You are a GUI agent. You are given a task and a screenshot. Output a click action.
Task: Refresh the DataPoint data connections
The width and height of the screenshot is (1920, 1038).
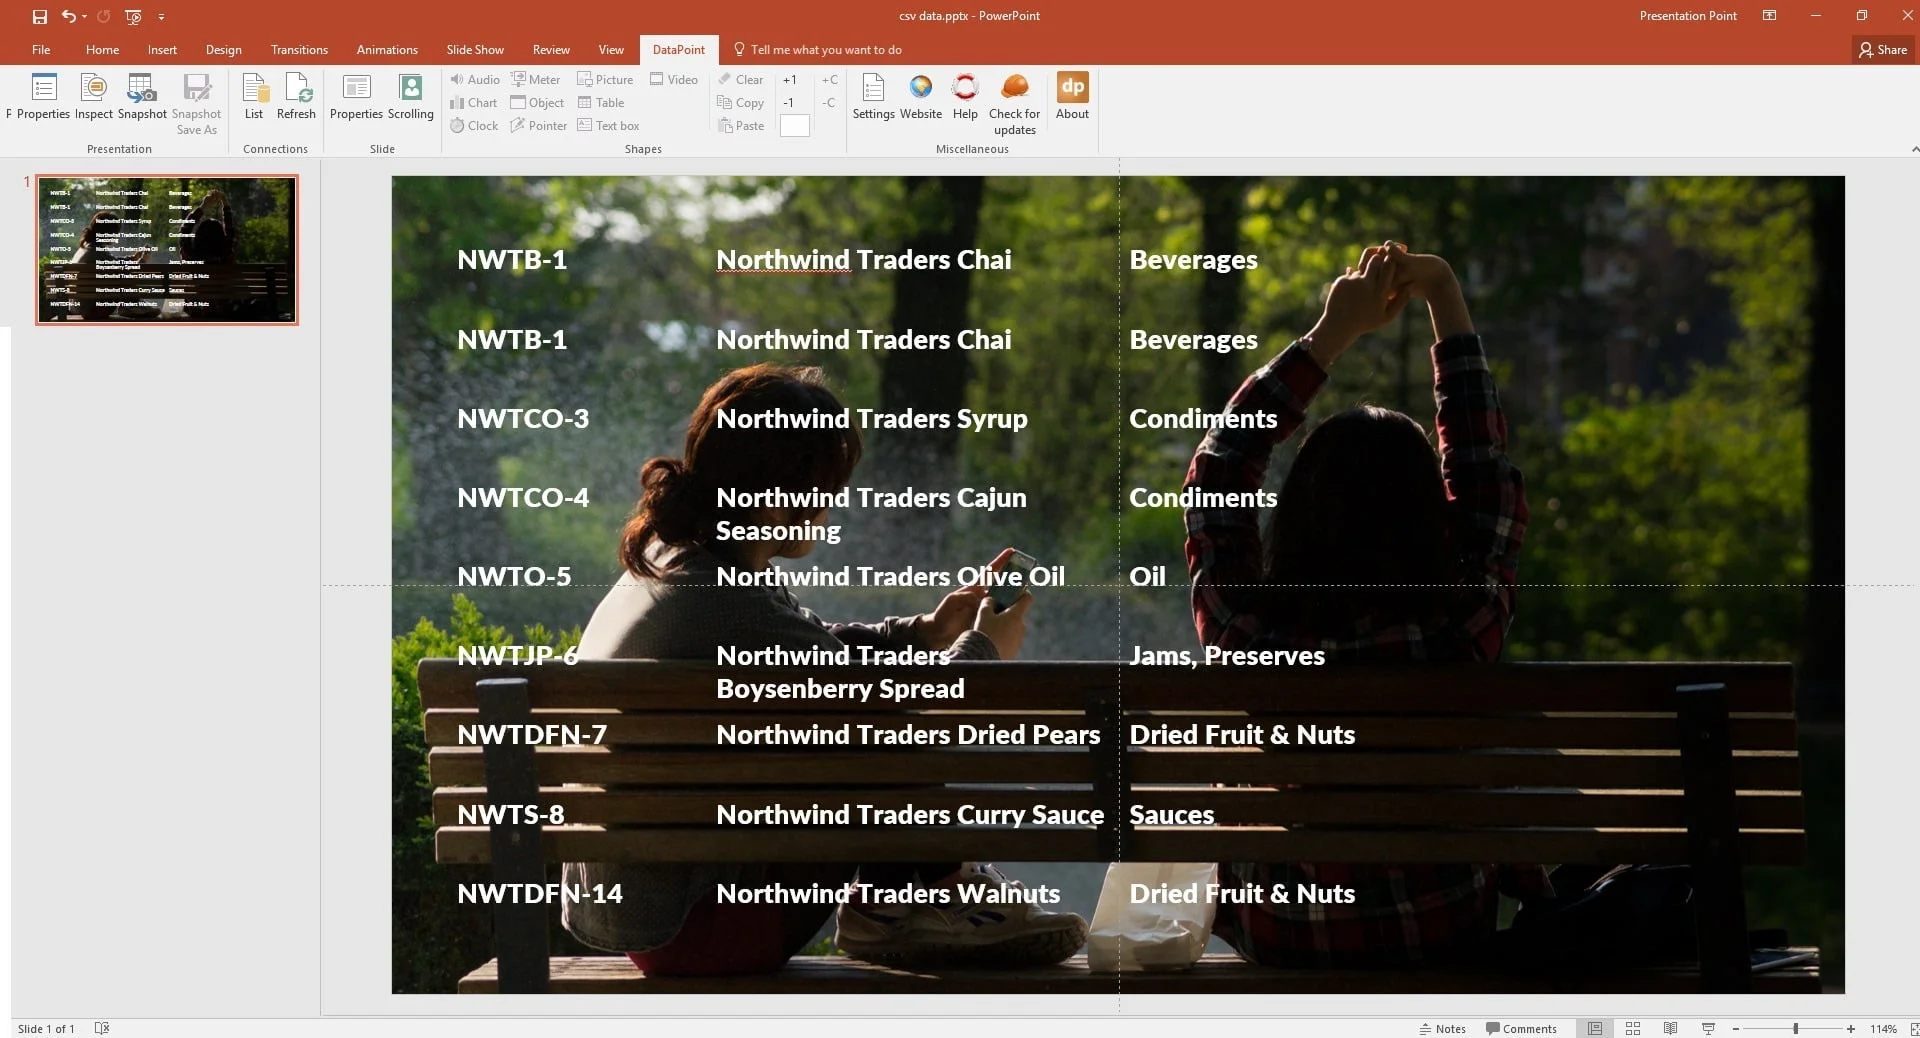296,99
